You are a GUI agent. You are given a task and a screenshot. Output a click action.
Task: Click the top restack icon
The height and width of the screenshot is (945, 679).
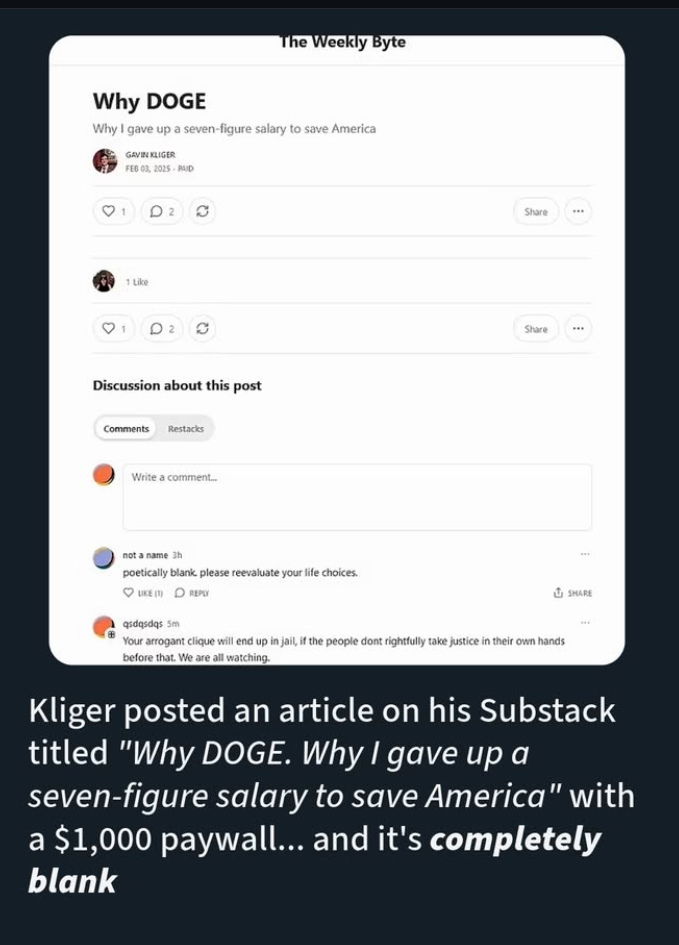click(202, 211)
